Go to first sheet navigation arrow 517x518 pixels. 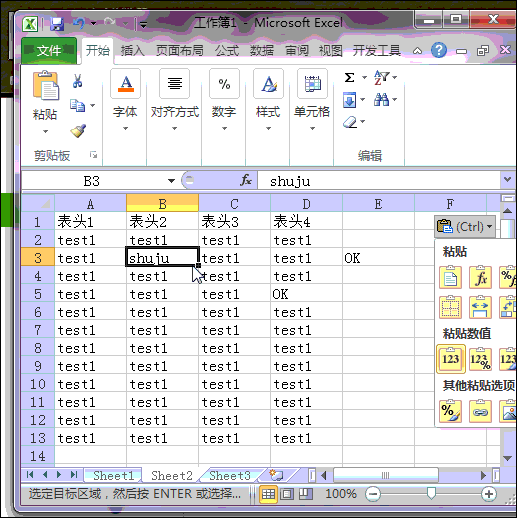[30, 475]
